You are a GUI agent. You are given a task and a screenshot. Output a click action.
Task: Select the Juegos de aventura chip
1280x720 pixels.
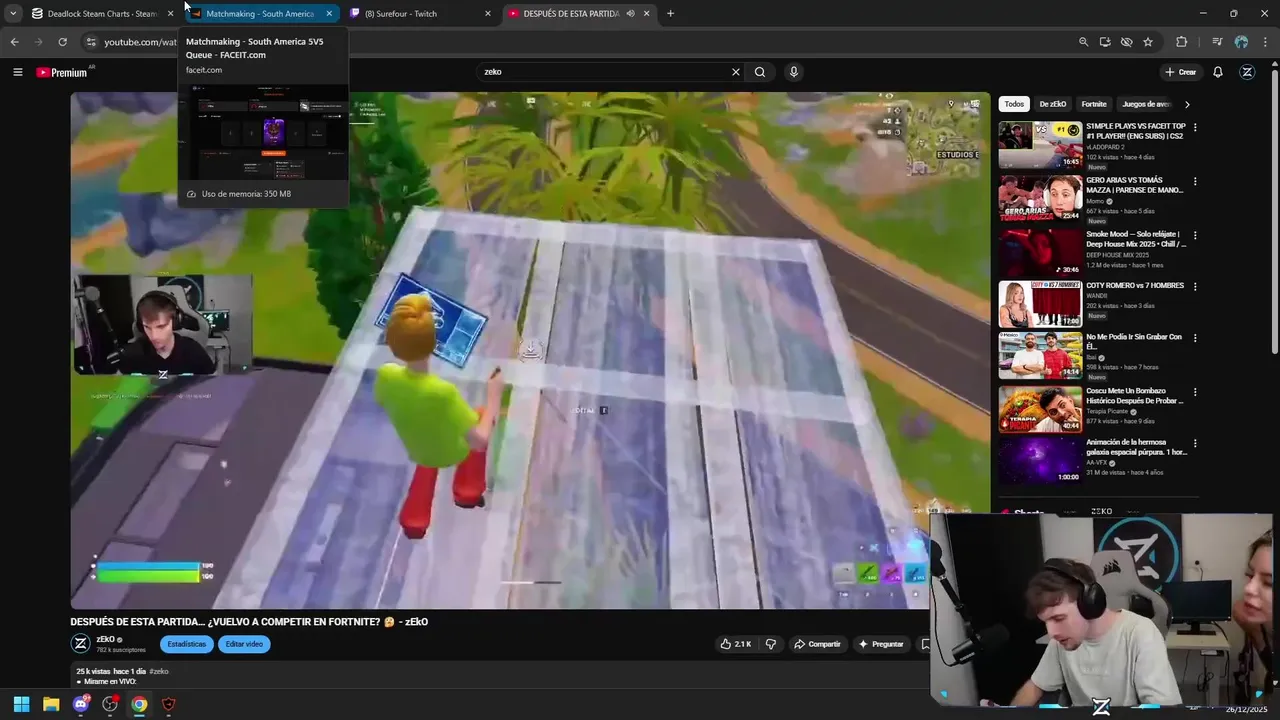(1146, 104)
